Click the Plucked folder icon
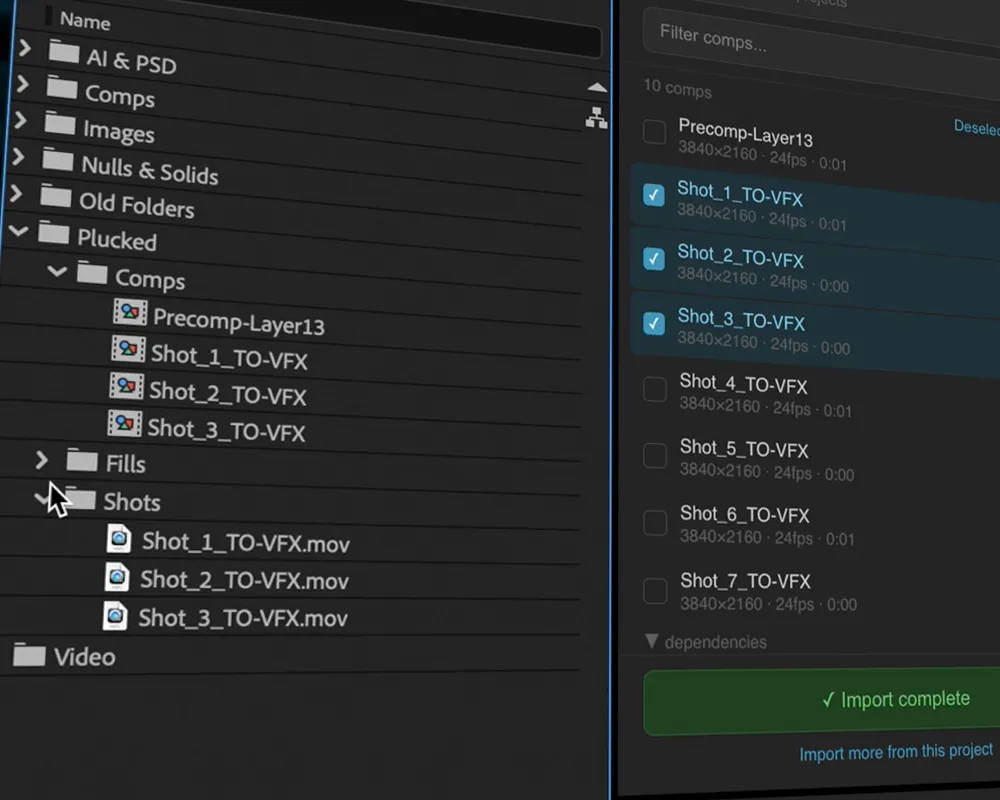 click(54, 232)
